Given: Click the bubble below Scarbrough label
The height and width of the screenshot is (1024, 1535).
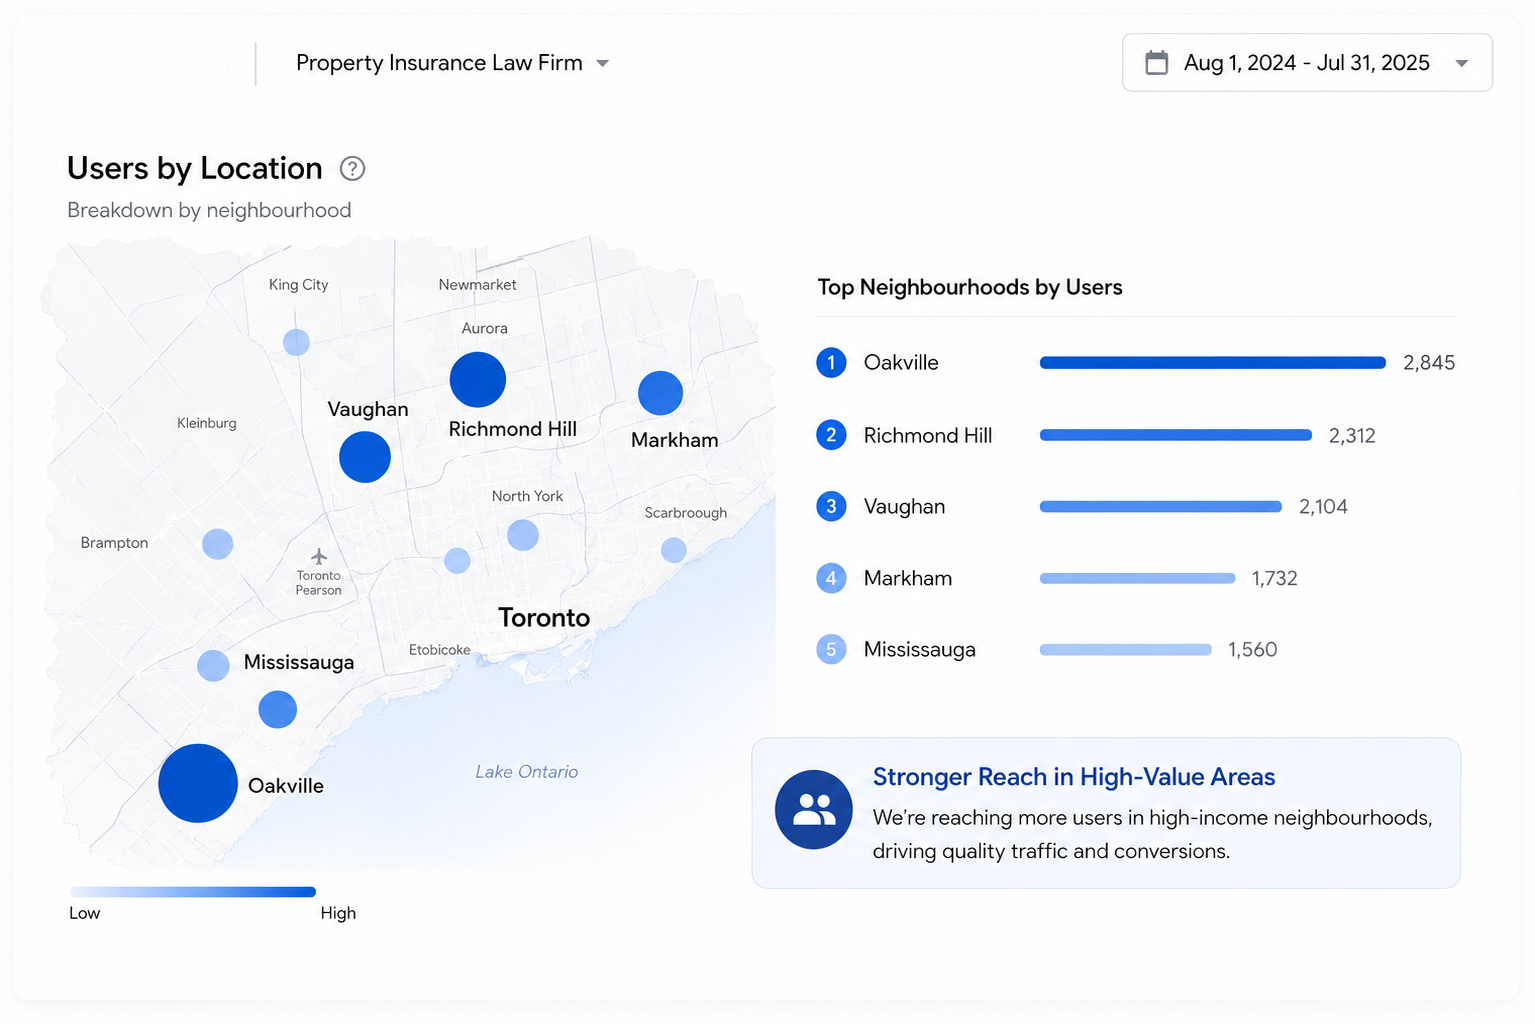Looking at the screenshot, I should pyautogui.click(x=674, y=550).
